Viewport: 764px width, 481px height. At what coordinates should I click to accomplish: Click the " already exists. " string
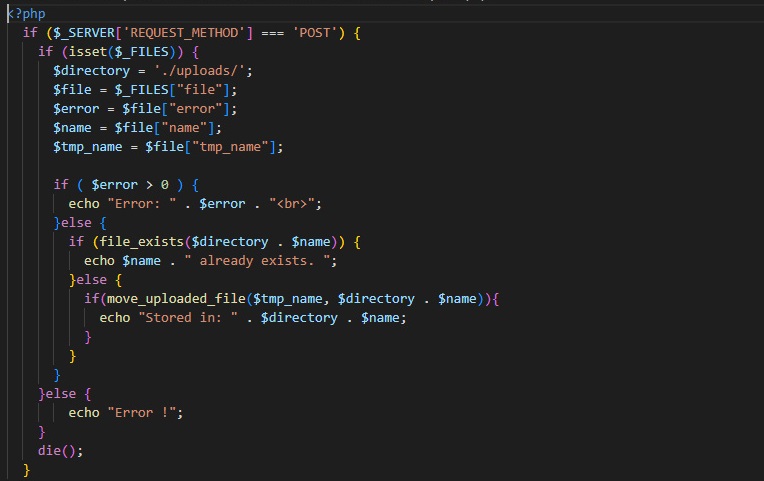point(257,261)
